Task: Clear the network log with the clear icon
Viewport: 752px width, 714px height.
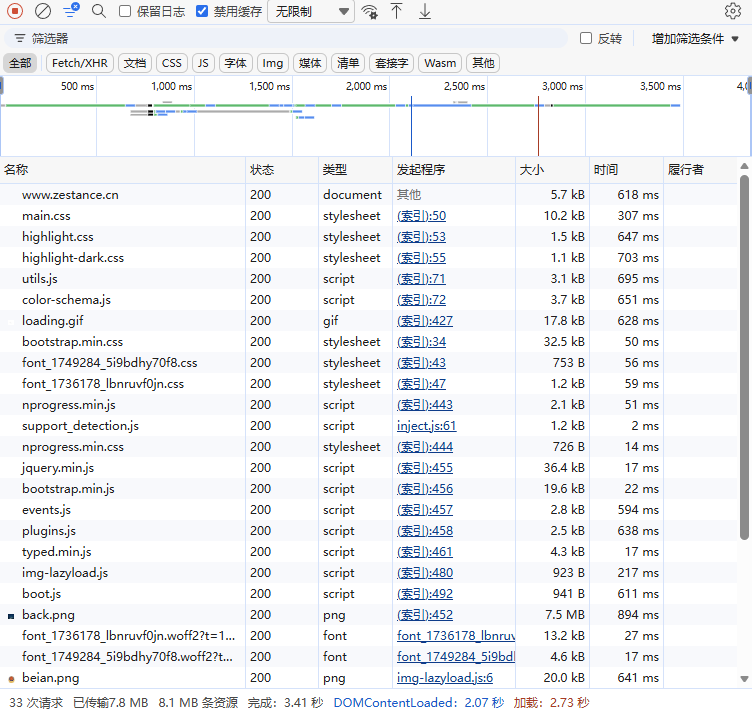Action: tap(43, 11)
